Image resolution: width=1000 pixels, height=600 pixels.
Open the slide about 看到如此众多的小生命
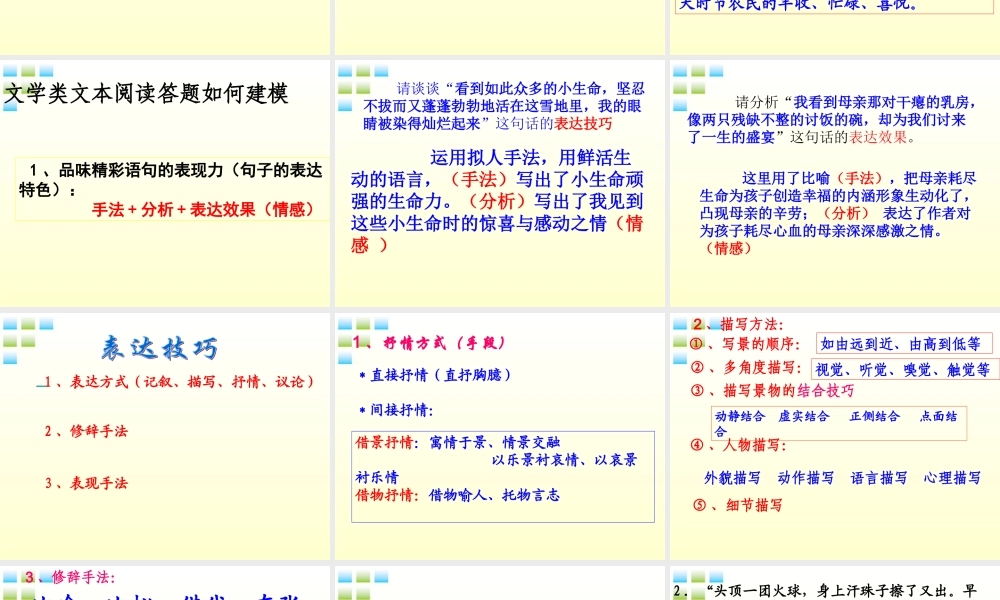pos(500,183)
